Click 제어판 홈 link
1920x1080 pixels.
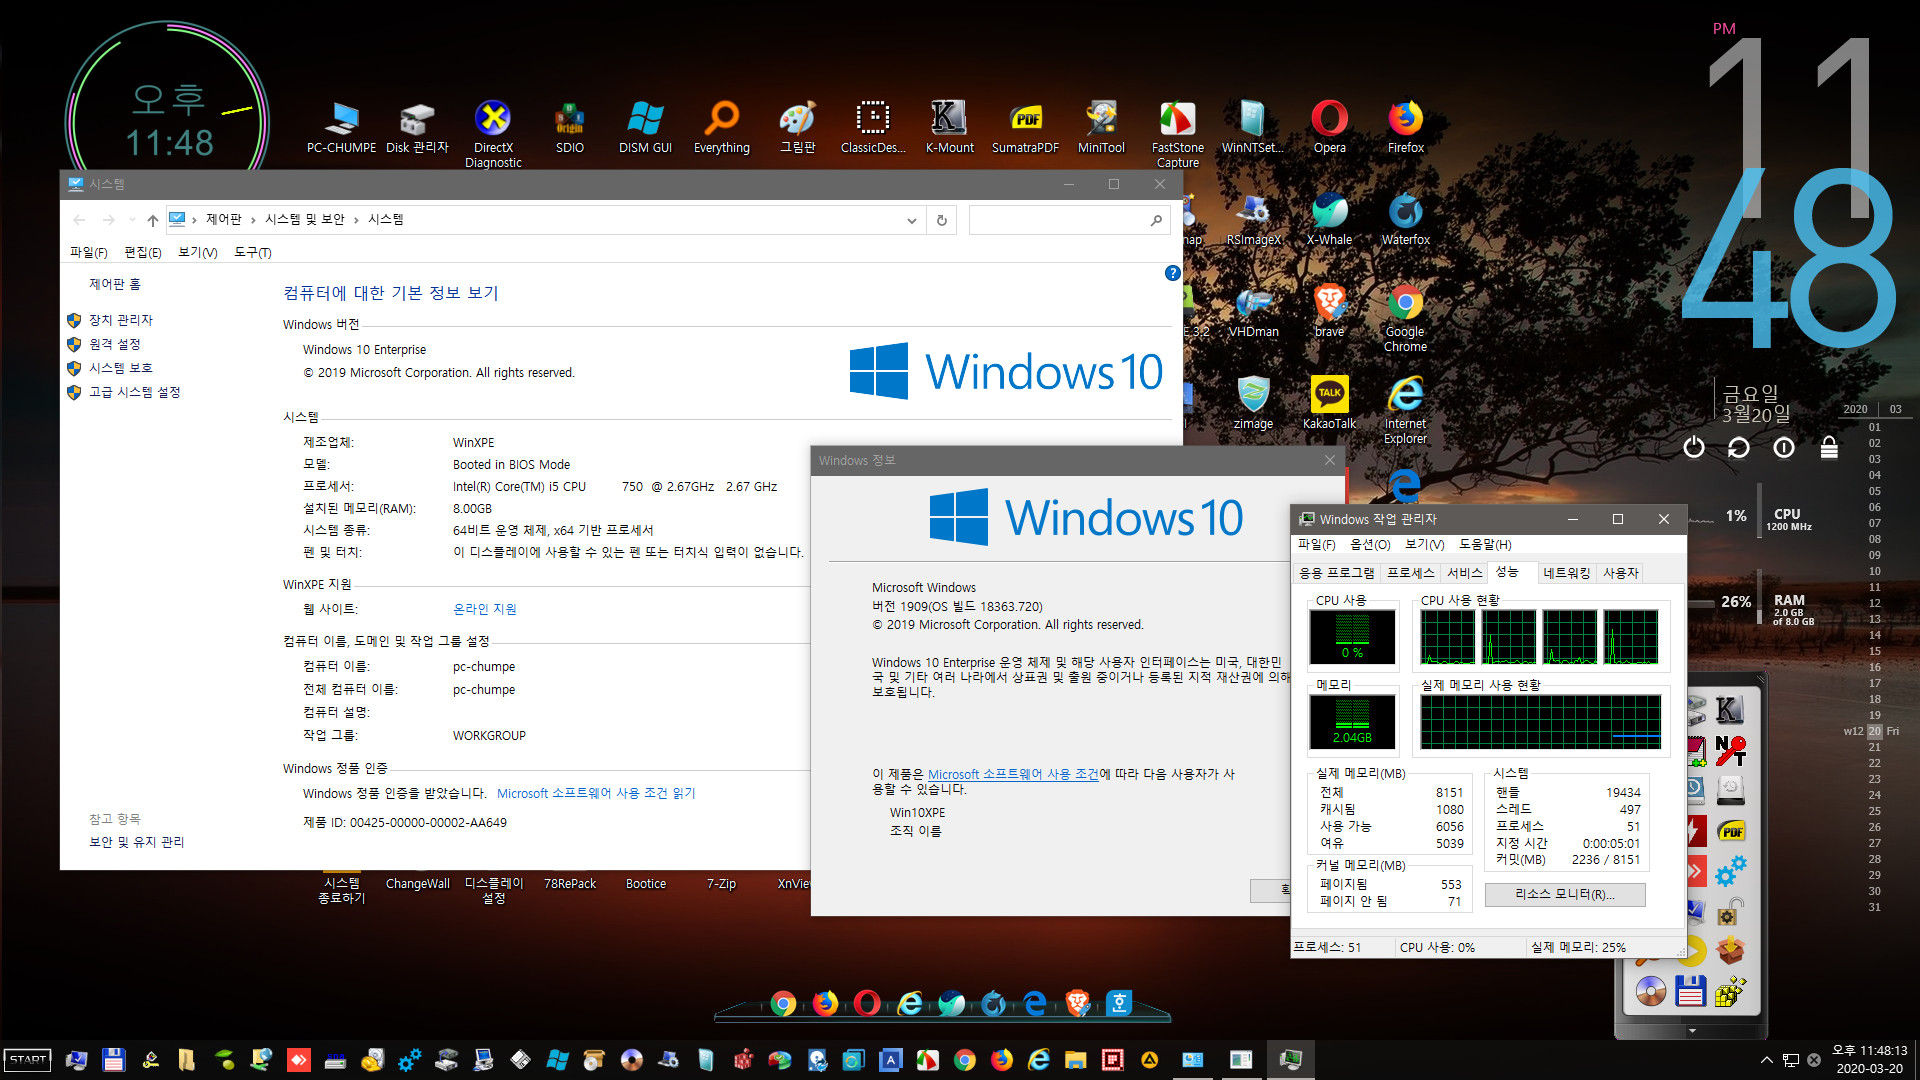[x=114, y=284]
